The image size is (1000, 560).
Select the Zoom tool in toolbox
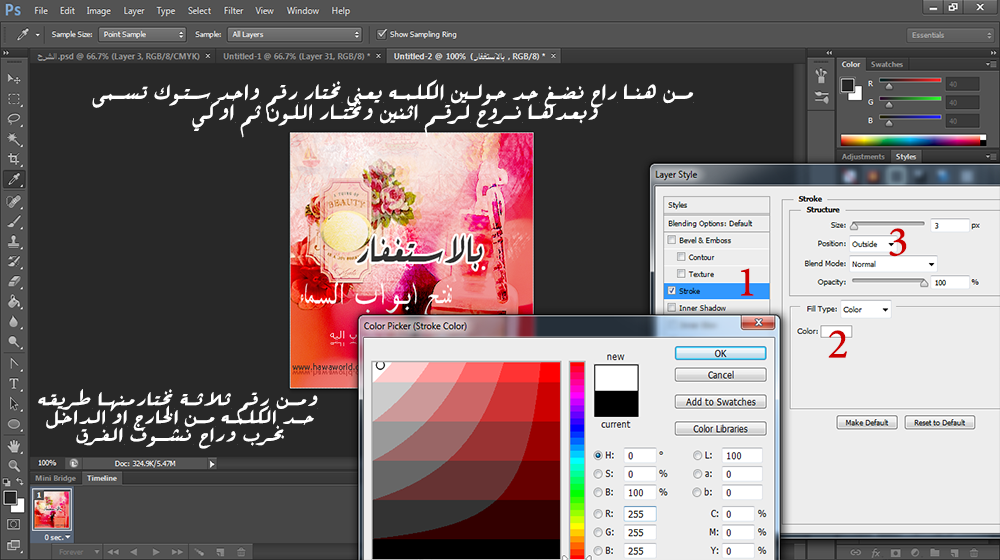pos(14,465)
